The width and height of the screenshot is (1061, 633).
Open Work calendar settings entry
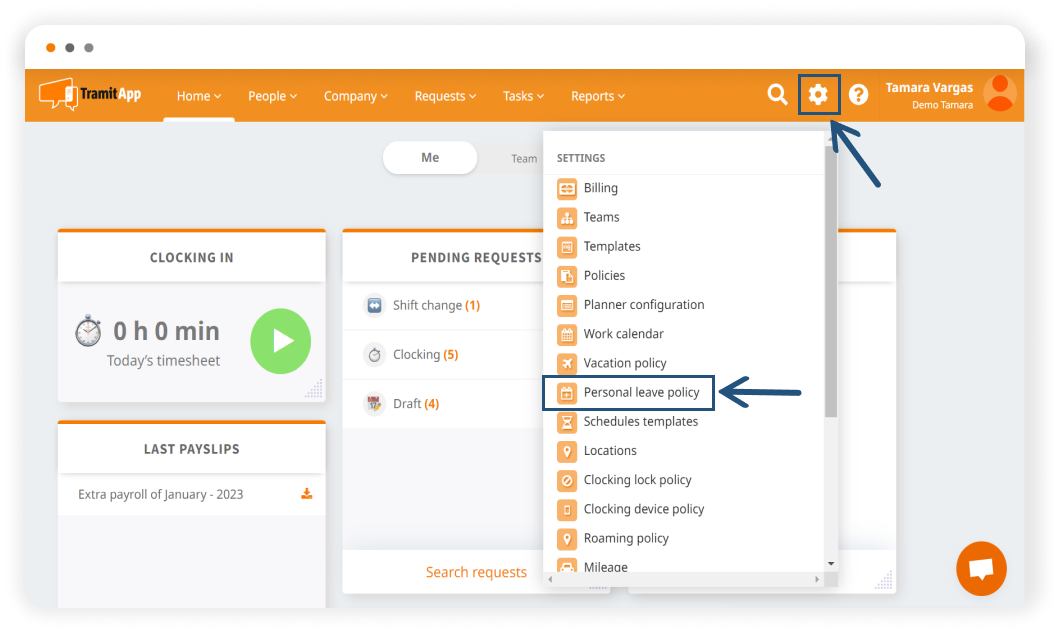(x=623, y=334)
